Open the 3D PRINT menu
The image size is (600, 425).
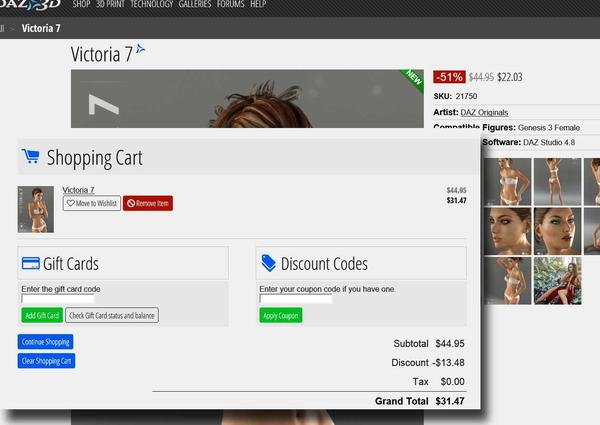[x=110, y=4]
